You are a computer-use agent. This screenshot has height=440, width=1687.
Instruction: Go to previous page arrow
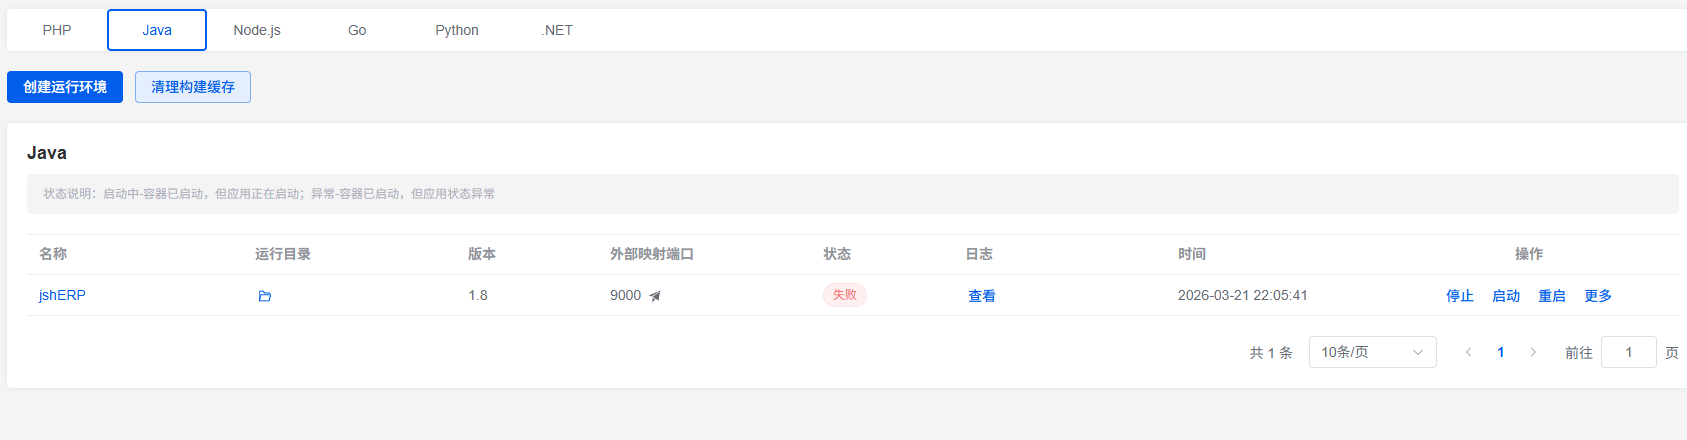click(x=1468, y=352)
